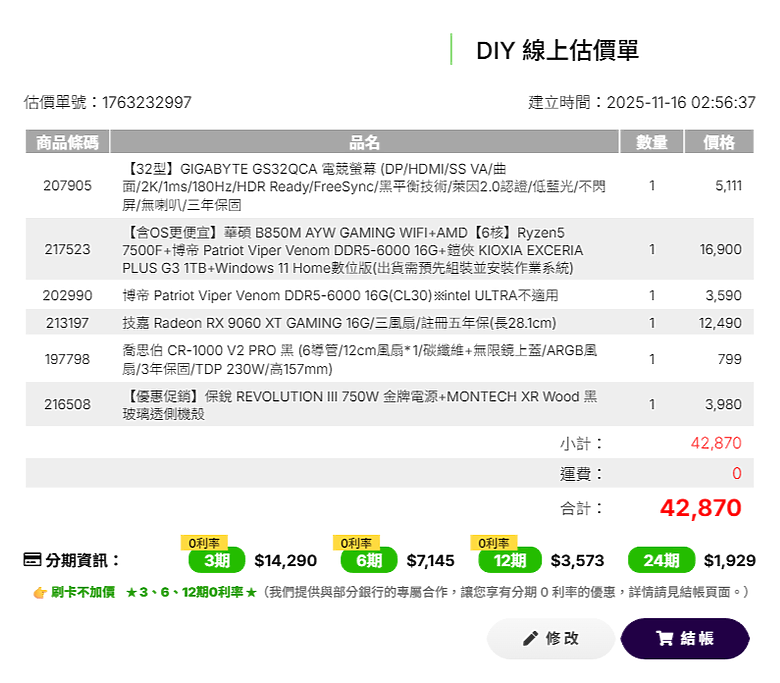This screenshot has height=683, width=780.
Task: Click price 3,980
Action: click(x=723, y=404)
